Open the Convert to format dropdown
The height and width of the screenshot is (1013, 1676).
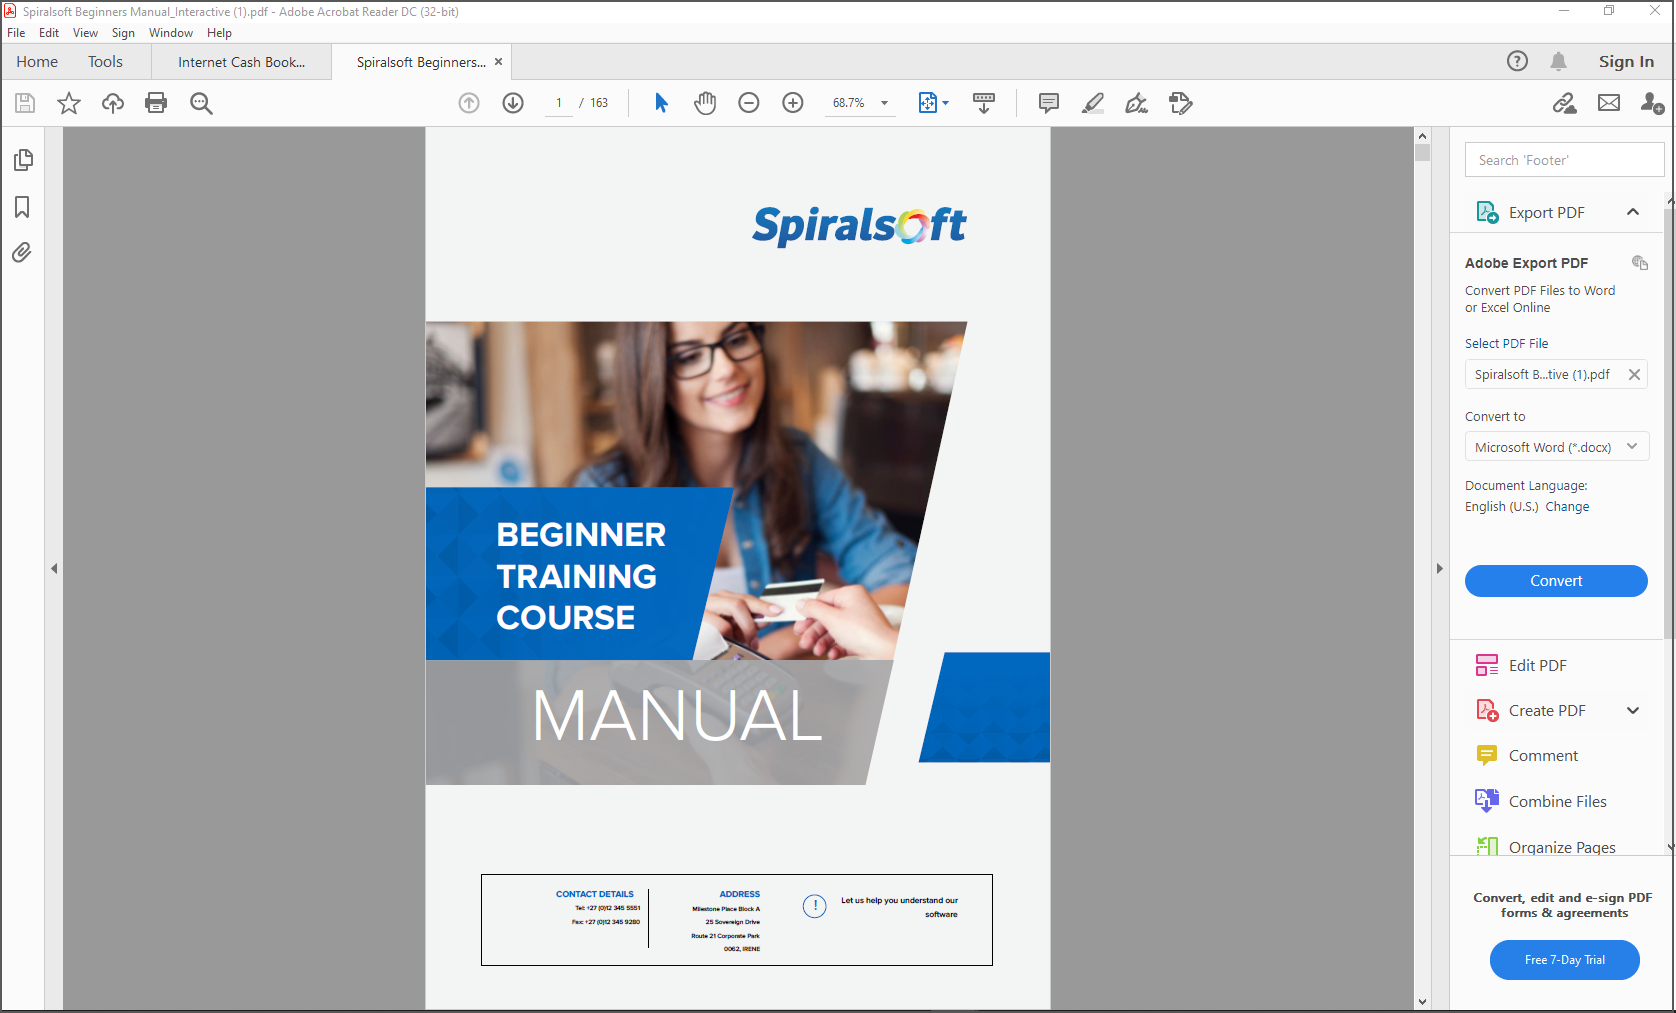pyautogui.click(x=1556, y=447)
